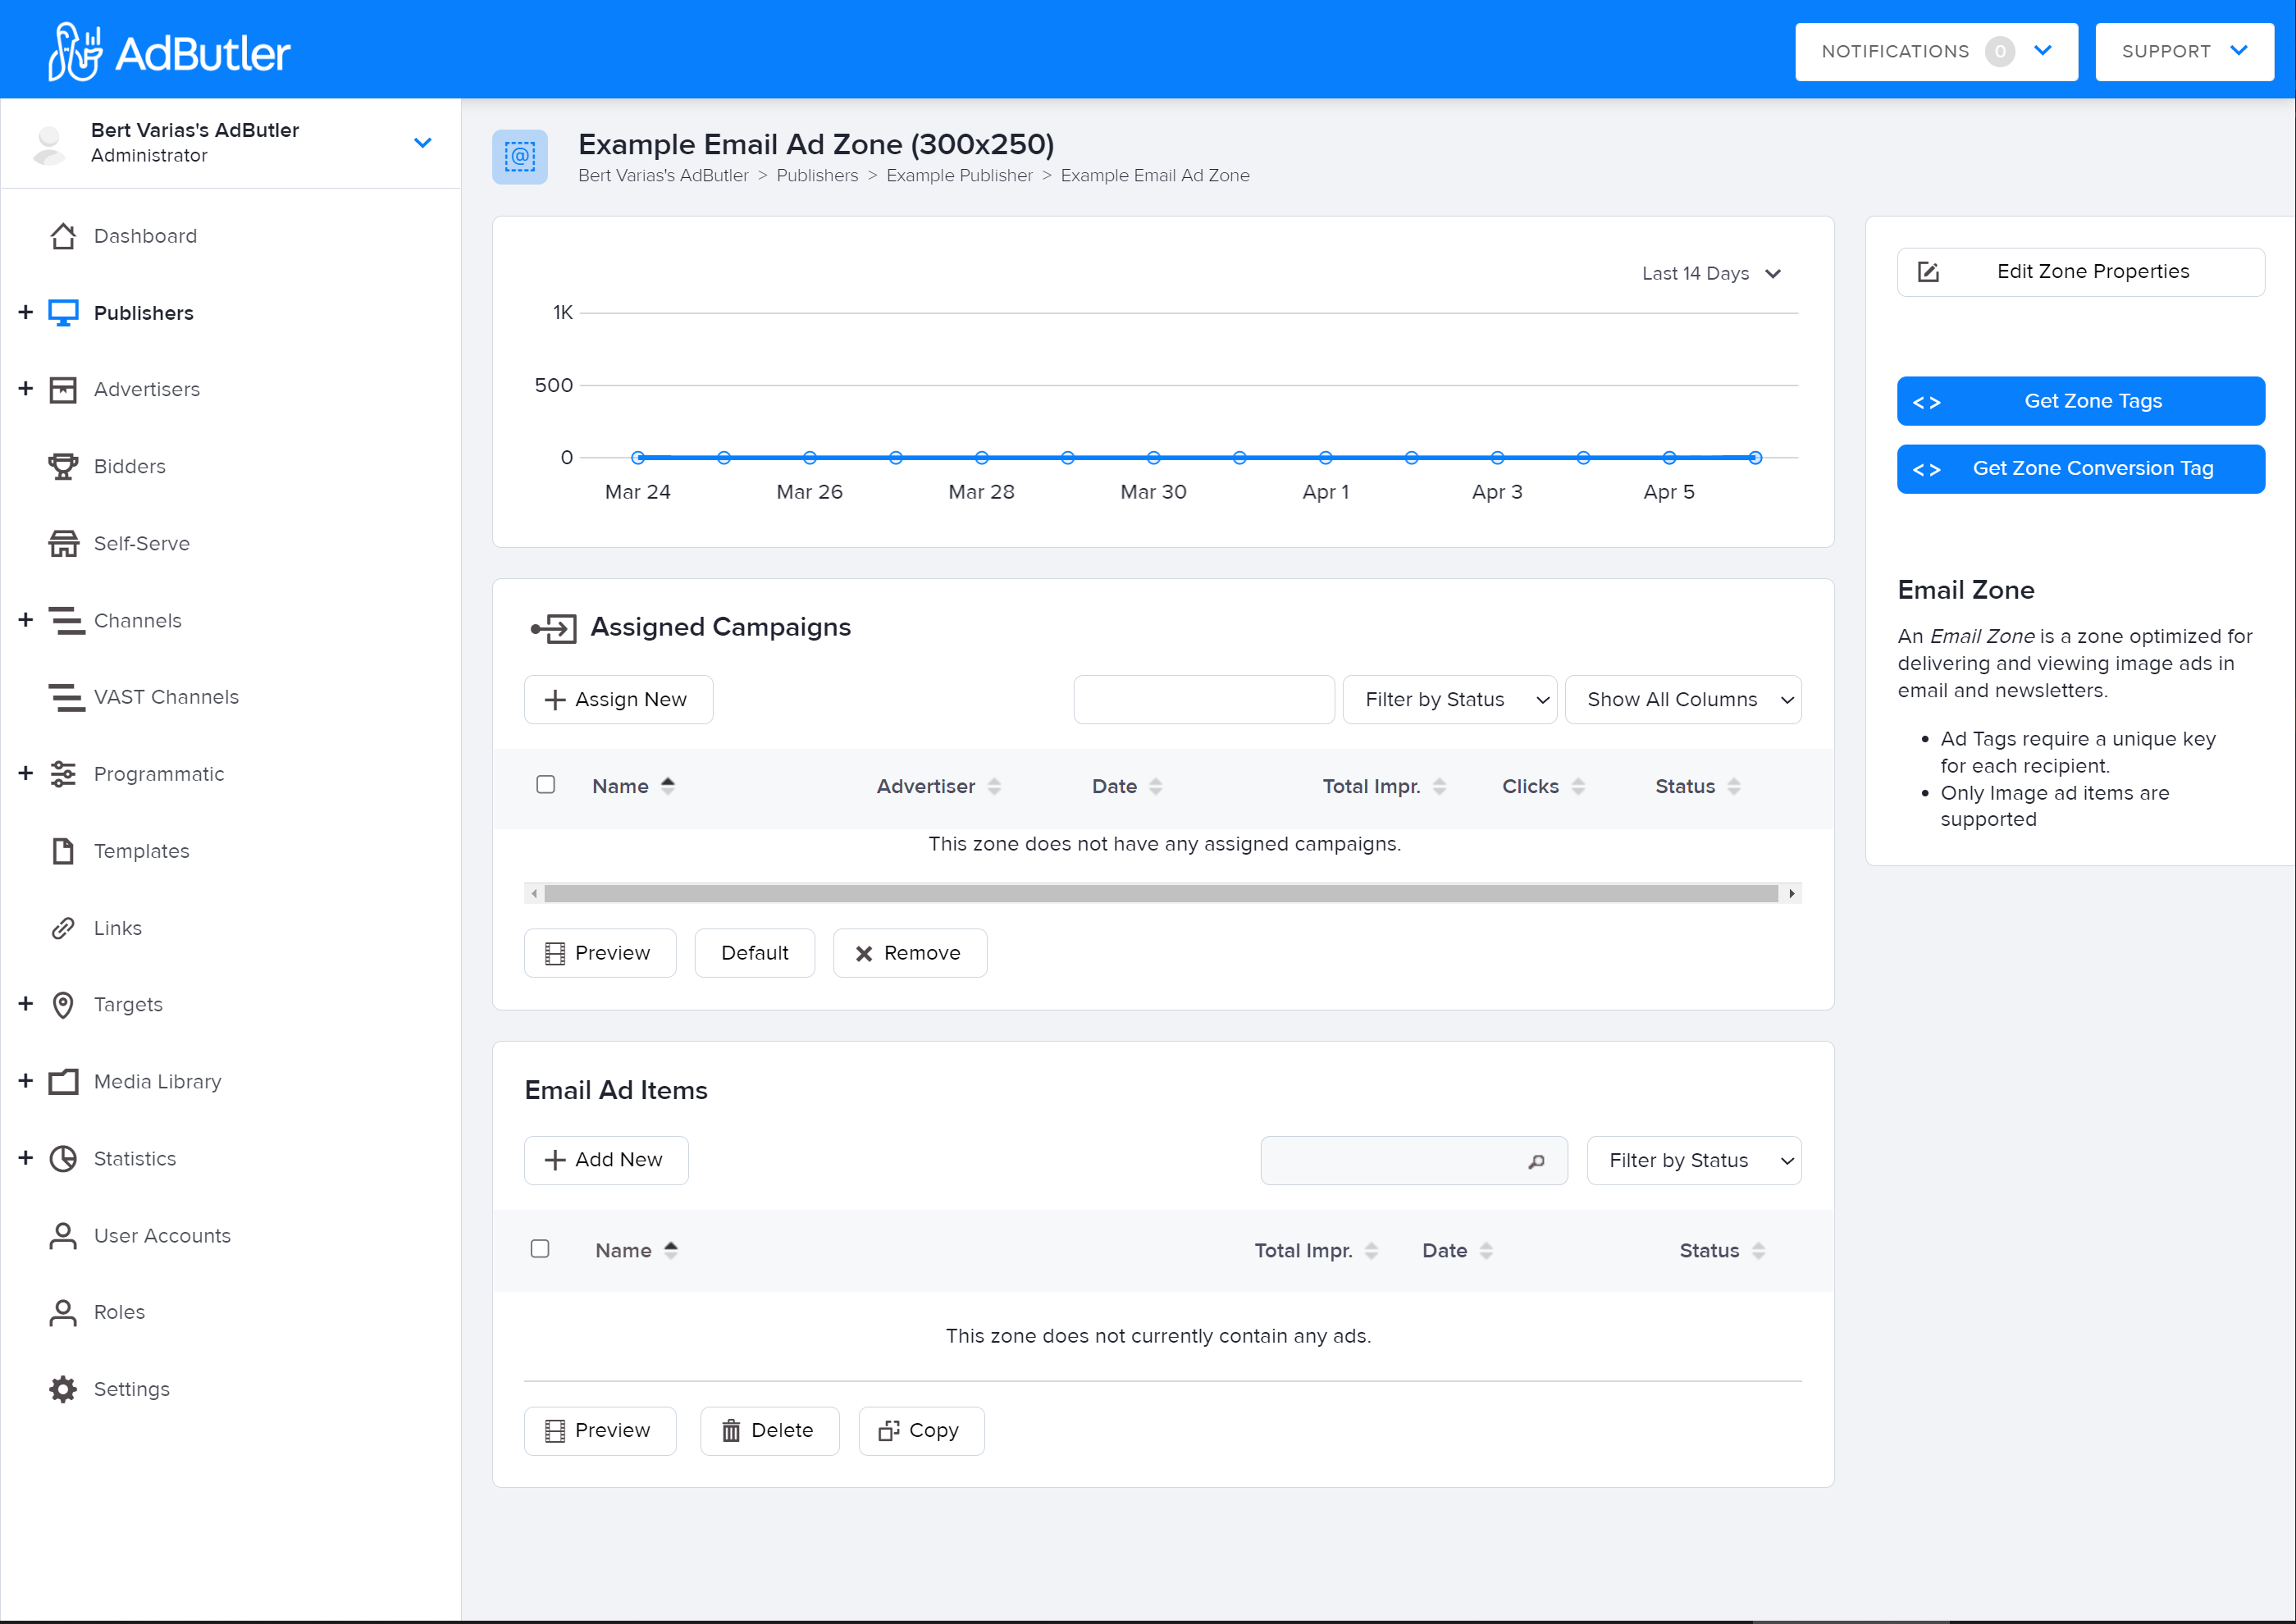Open the Support menu
The height and width of the screenshot is (1624, 2296).
point(2184,52)
